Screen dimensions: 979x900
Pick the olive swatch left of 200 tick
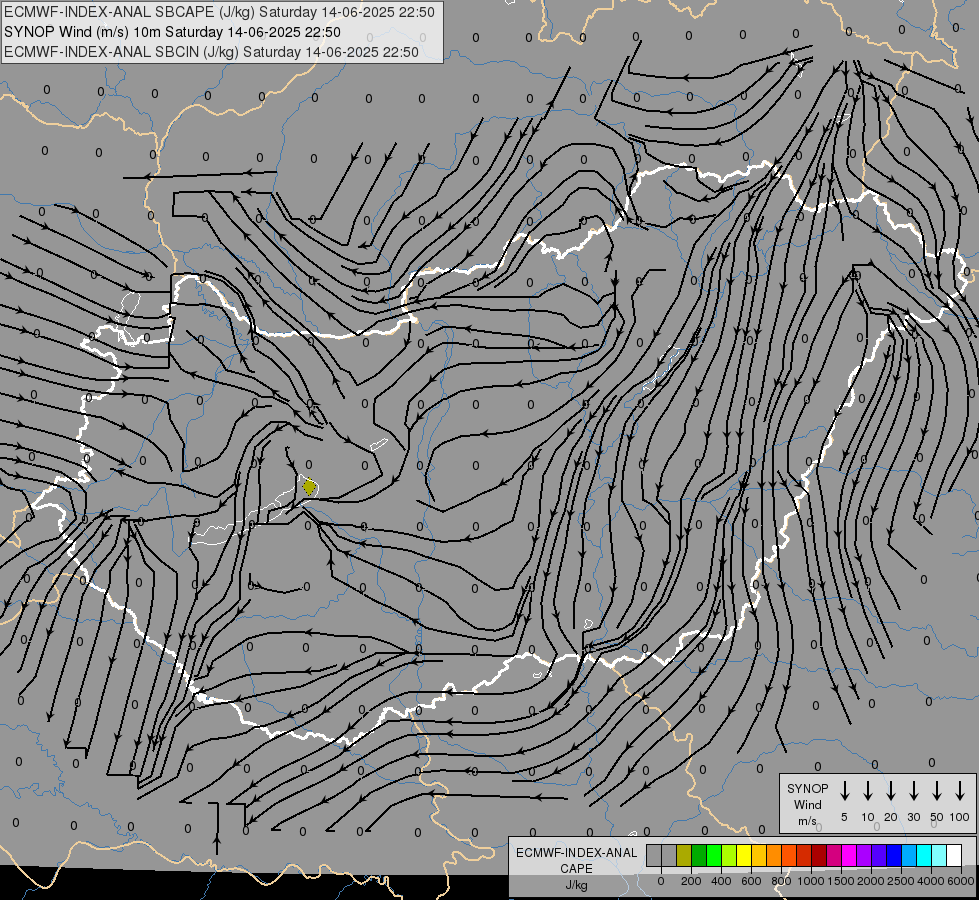tap(684, 855)
